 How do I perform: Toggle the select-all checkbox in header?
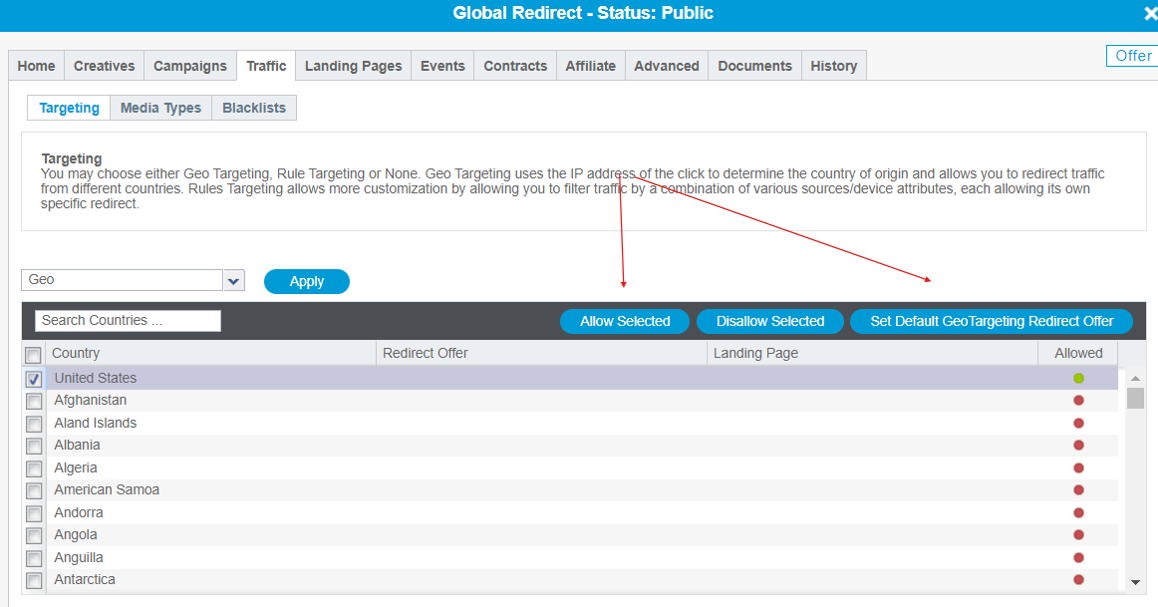tap(34, 354)
